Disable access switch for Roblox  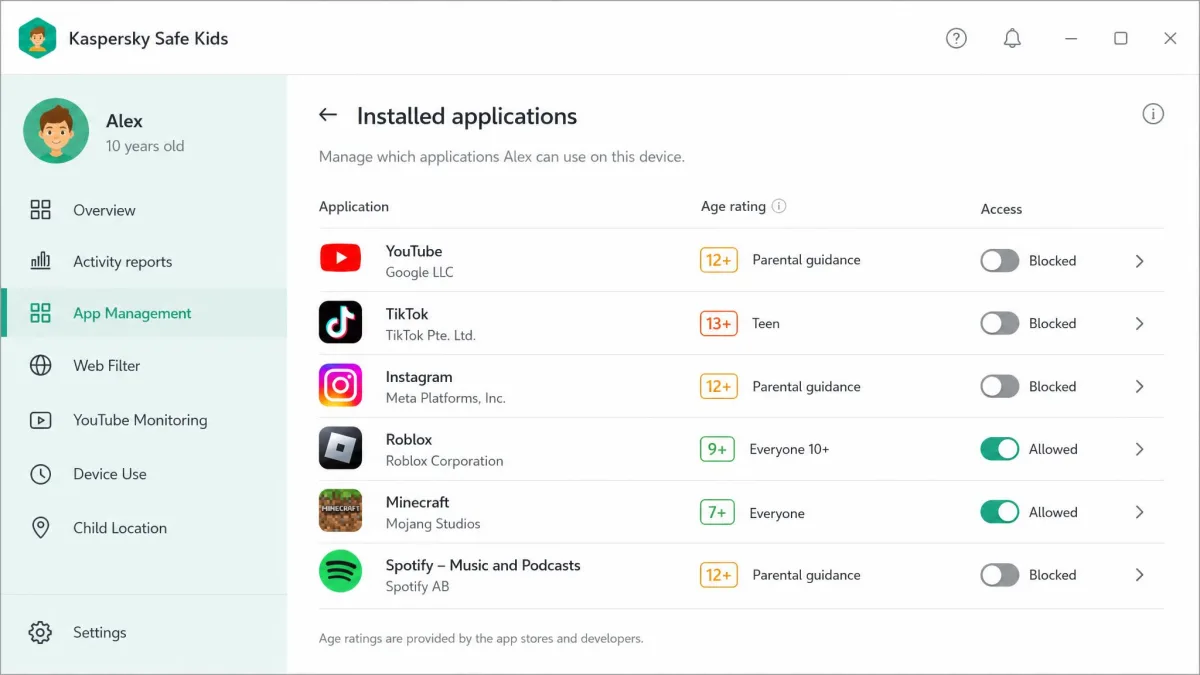999,449
